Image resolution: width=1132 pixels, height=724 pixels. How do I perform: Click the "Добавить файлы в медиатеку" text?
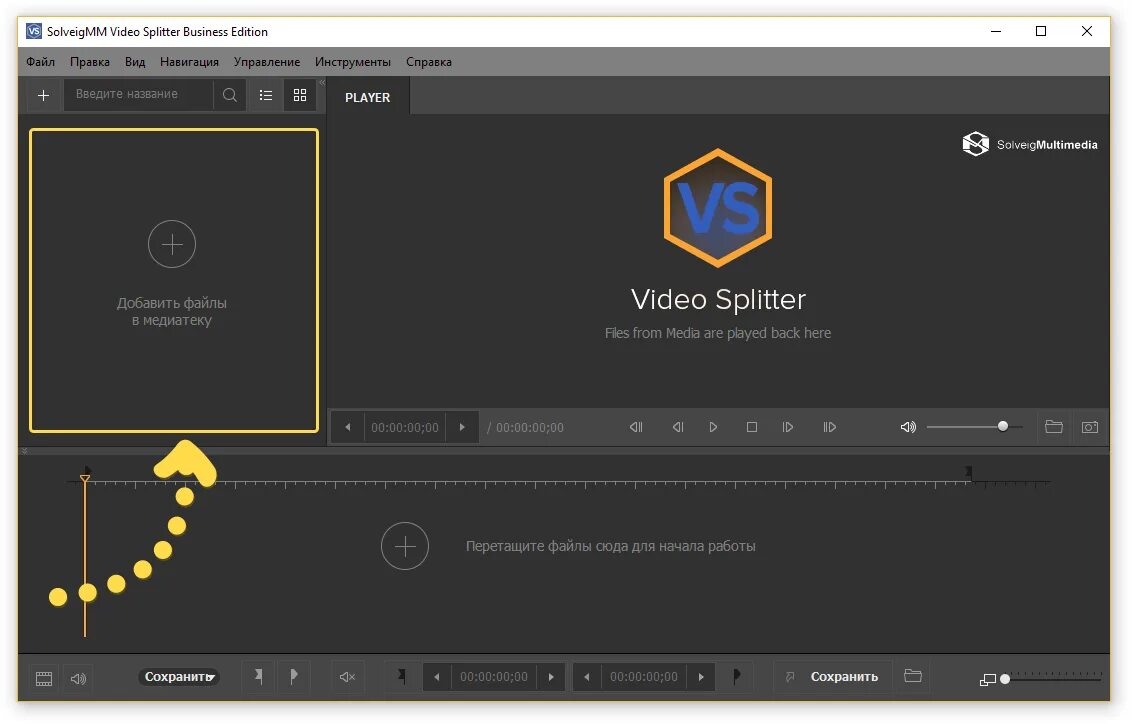(172, 311)
